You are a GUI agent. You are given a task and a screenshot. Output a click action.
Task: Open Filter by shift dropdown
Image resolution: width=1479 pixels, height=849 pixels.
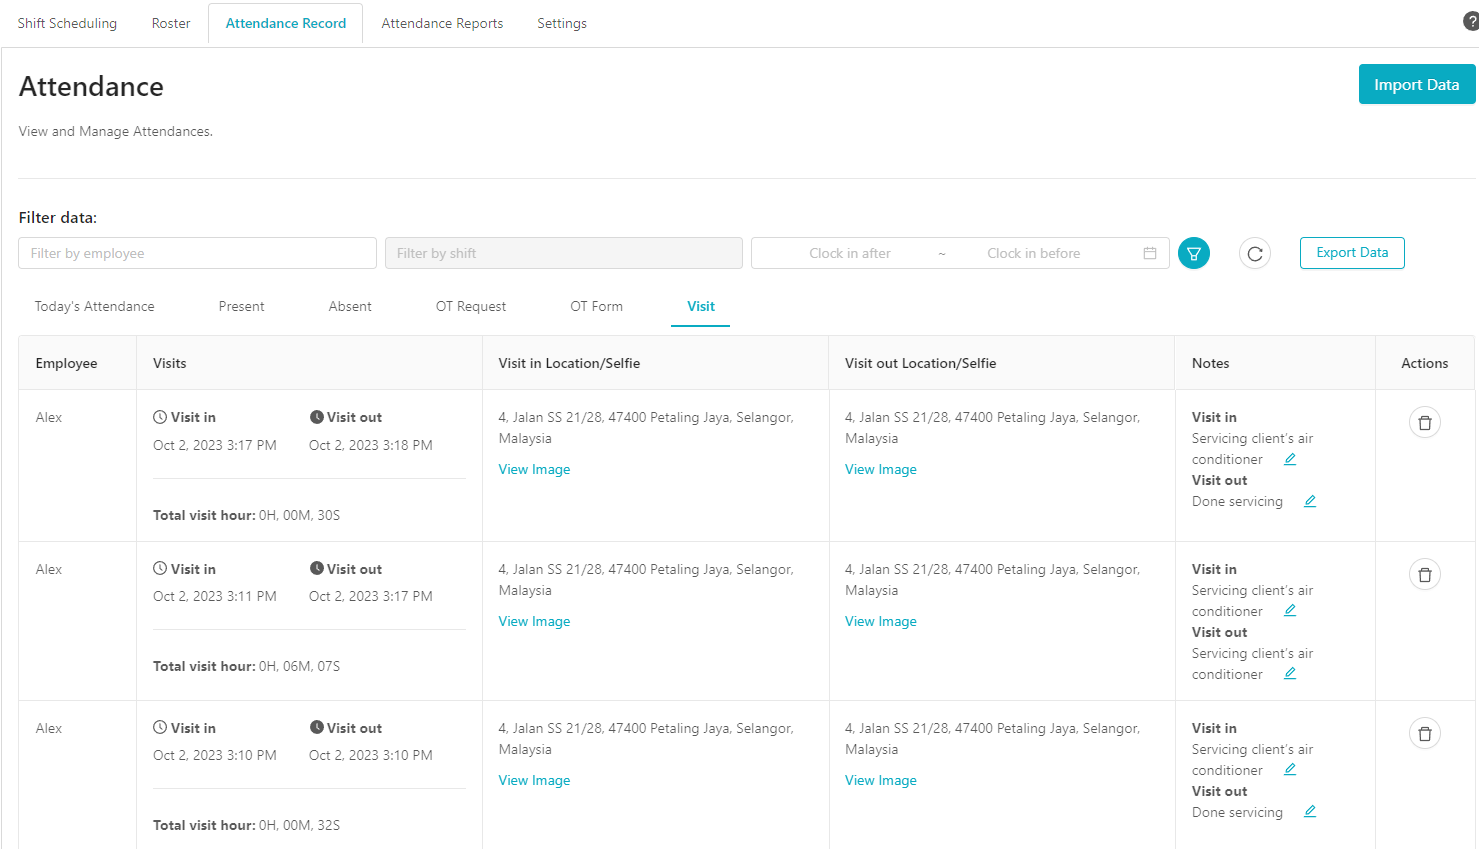coord(564,253)
